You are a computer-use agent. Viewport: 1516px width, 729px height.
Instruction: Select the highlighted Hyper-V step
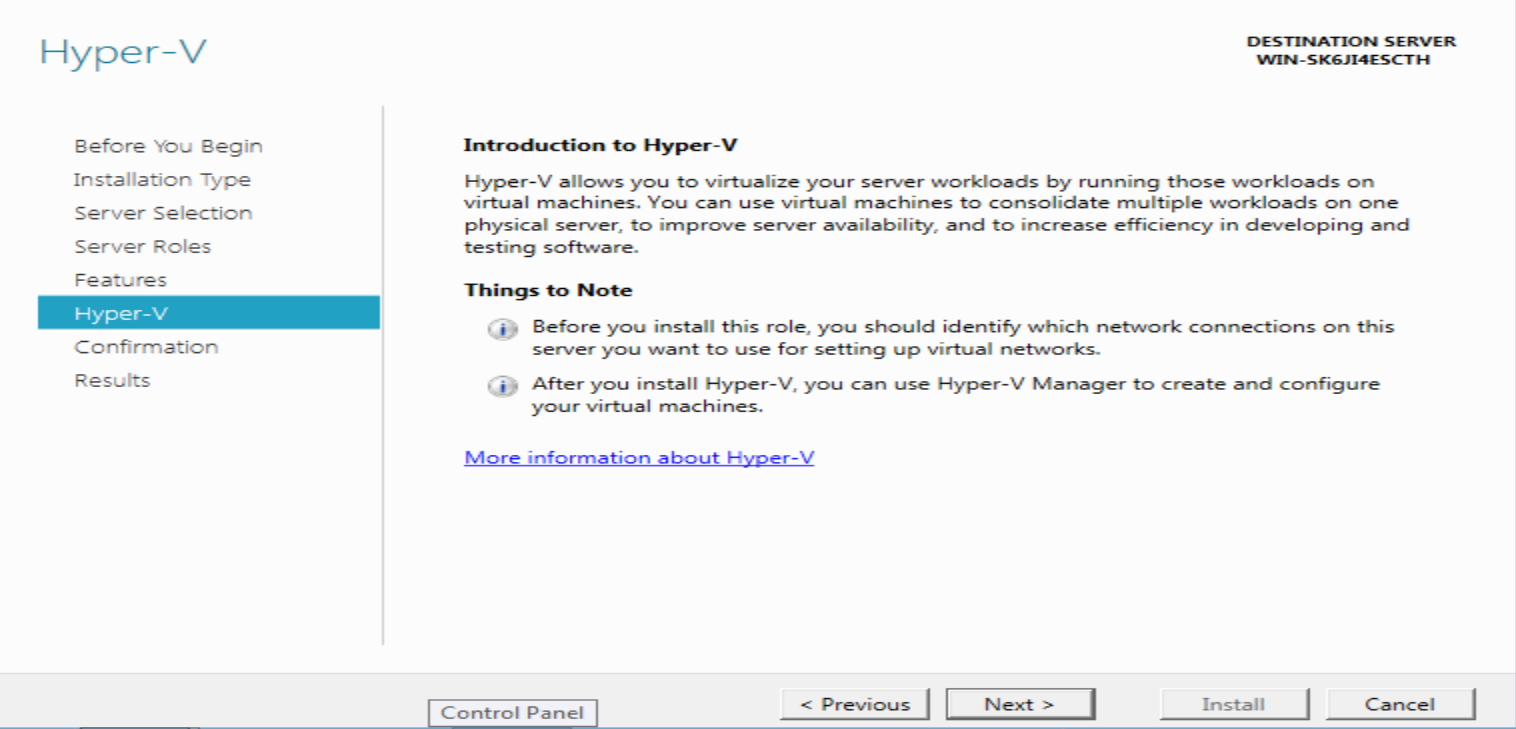[x=209, y=313]
